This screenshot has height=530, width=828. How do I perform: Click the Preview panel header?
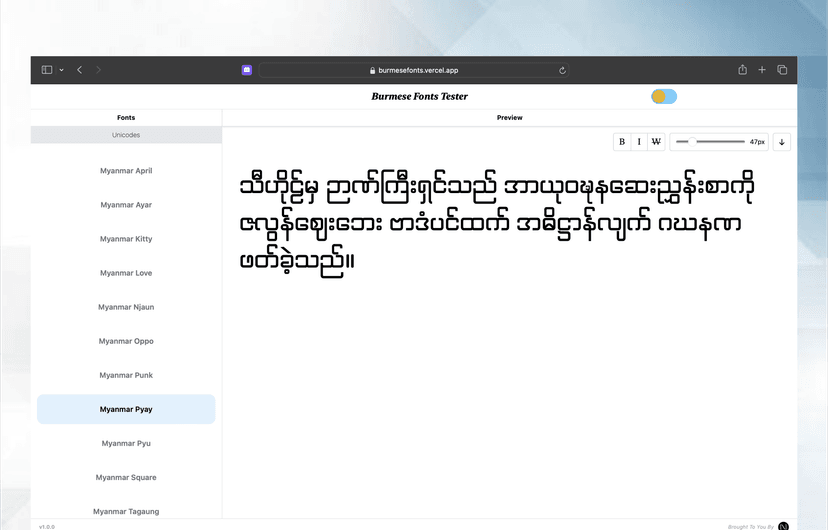pyautogui.click(x=510, y=118)
